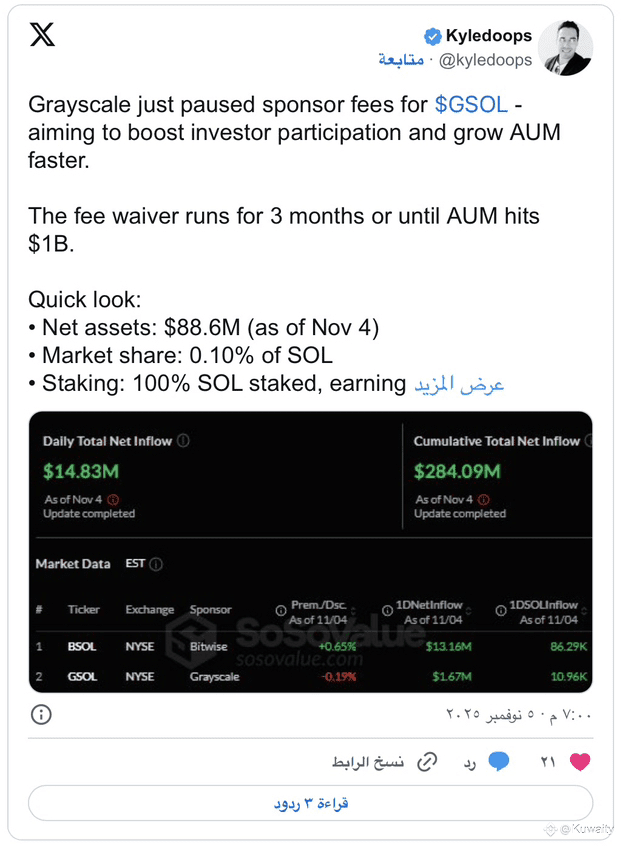Open the @kyledoops handle link

pyautogui.click(x=486, y=60)
